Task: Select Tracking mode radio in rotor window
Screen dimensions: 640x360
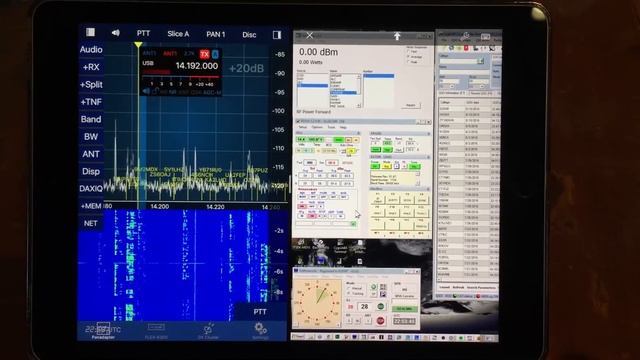Action: coord(349,293)
